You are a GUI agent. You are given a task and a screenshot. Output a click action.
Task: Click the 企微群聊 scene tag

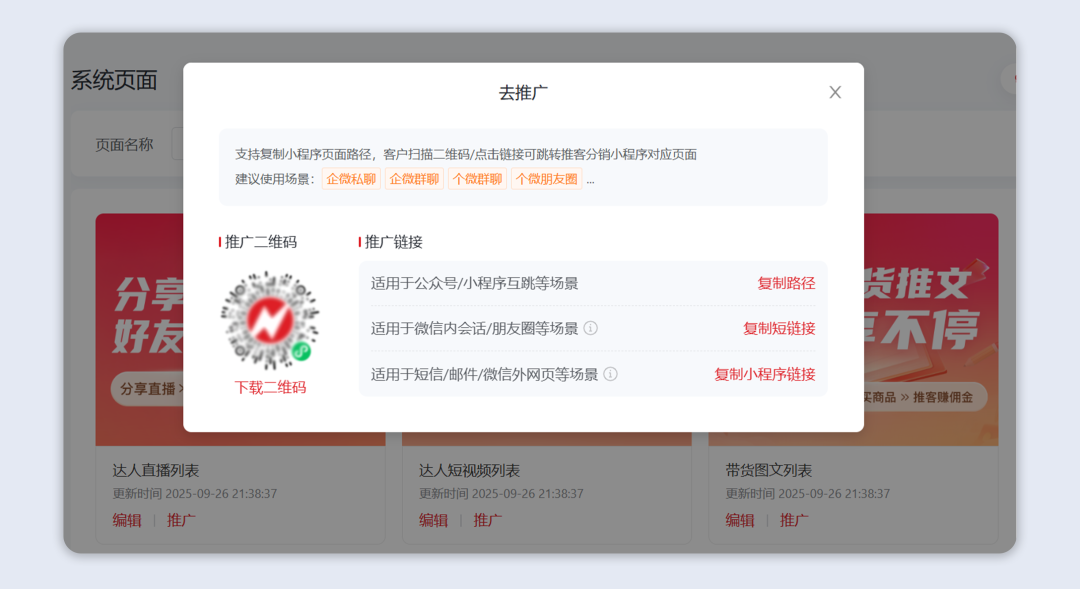[x=414, y=177]
